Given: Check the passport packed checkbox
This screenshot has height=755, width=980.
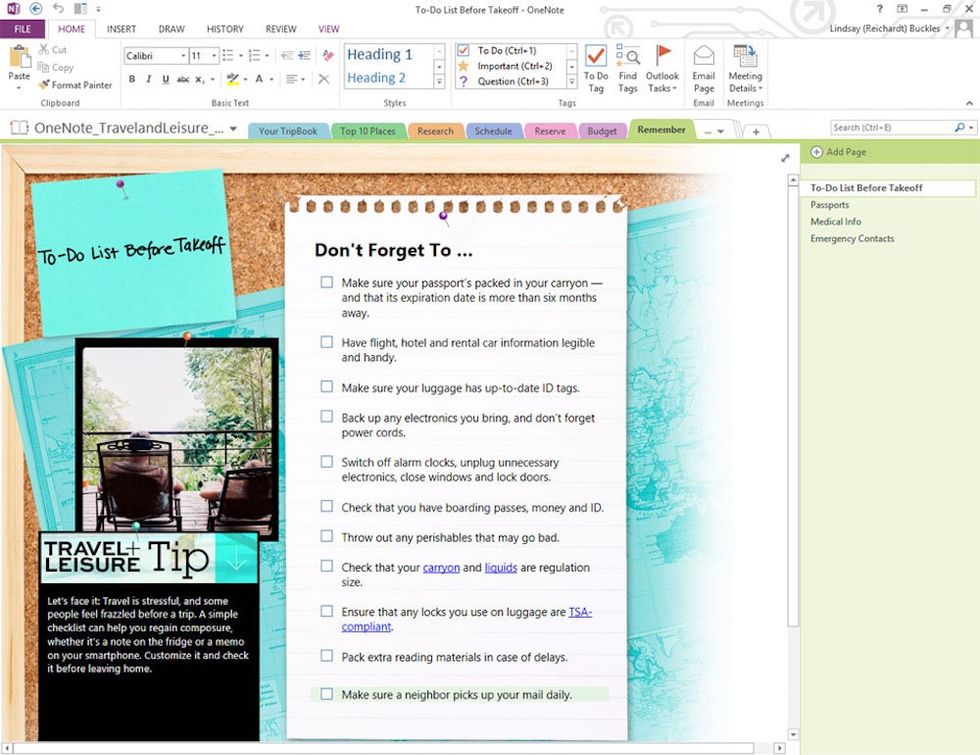Looking at the screenshot, I should (327, 283).
